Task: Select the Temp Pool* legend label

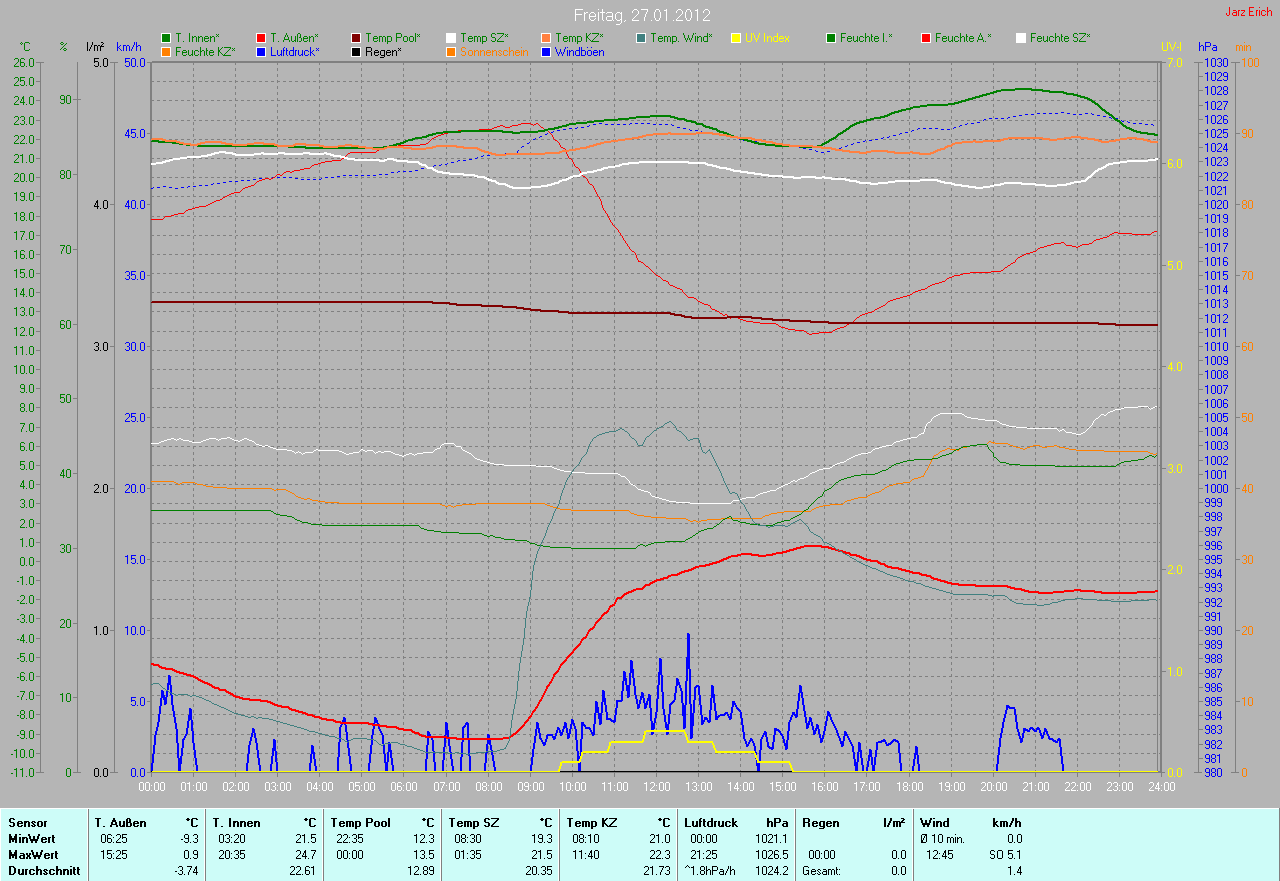Action: coord(393,38)
